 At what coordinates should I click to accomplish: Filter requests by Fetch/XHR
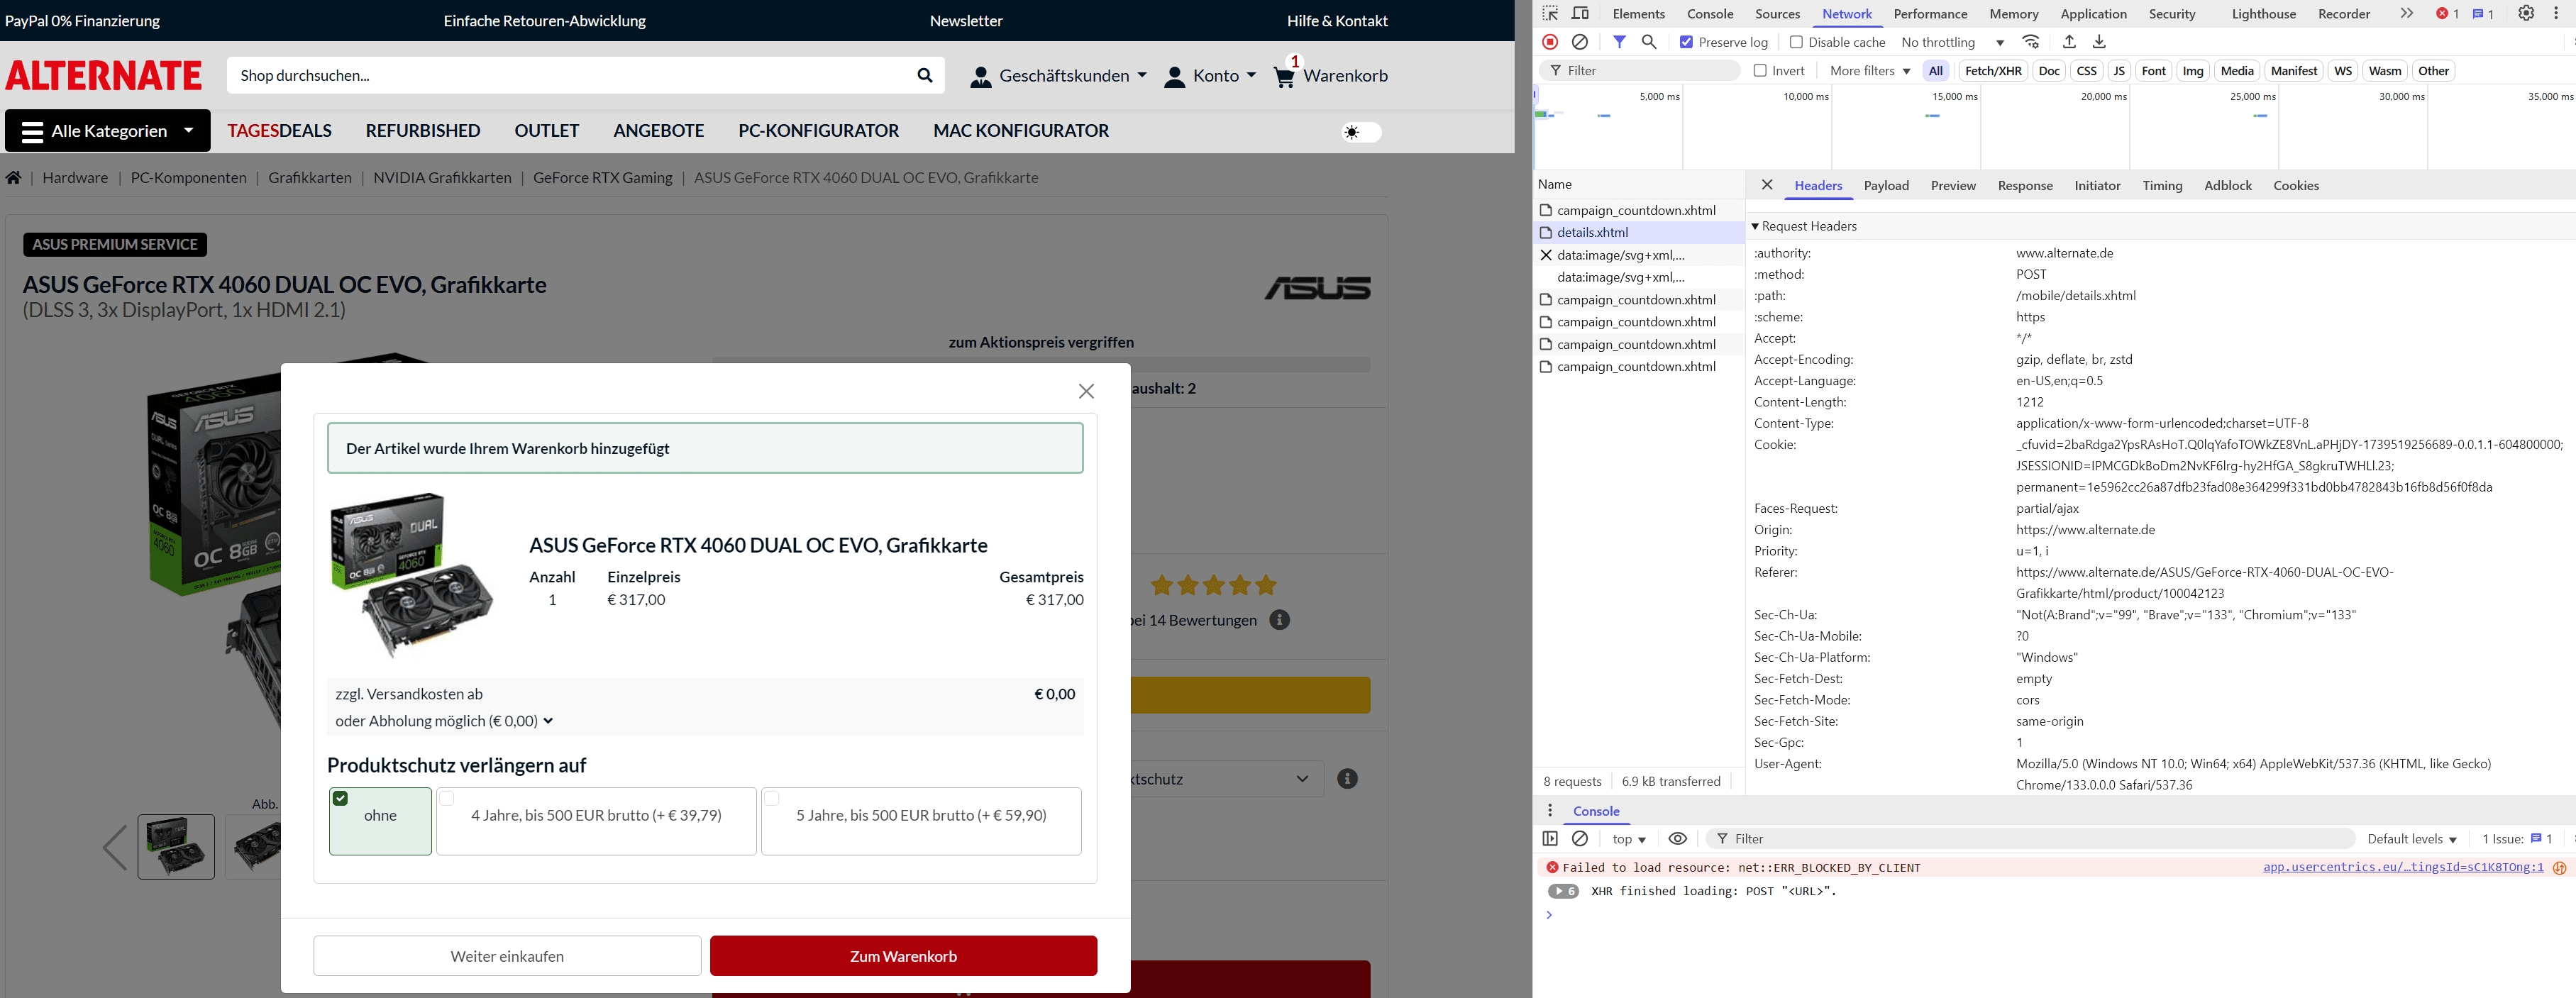[x=1992, y=71]
